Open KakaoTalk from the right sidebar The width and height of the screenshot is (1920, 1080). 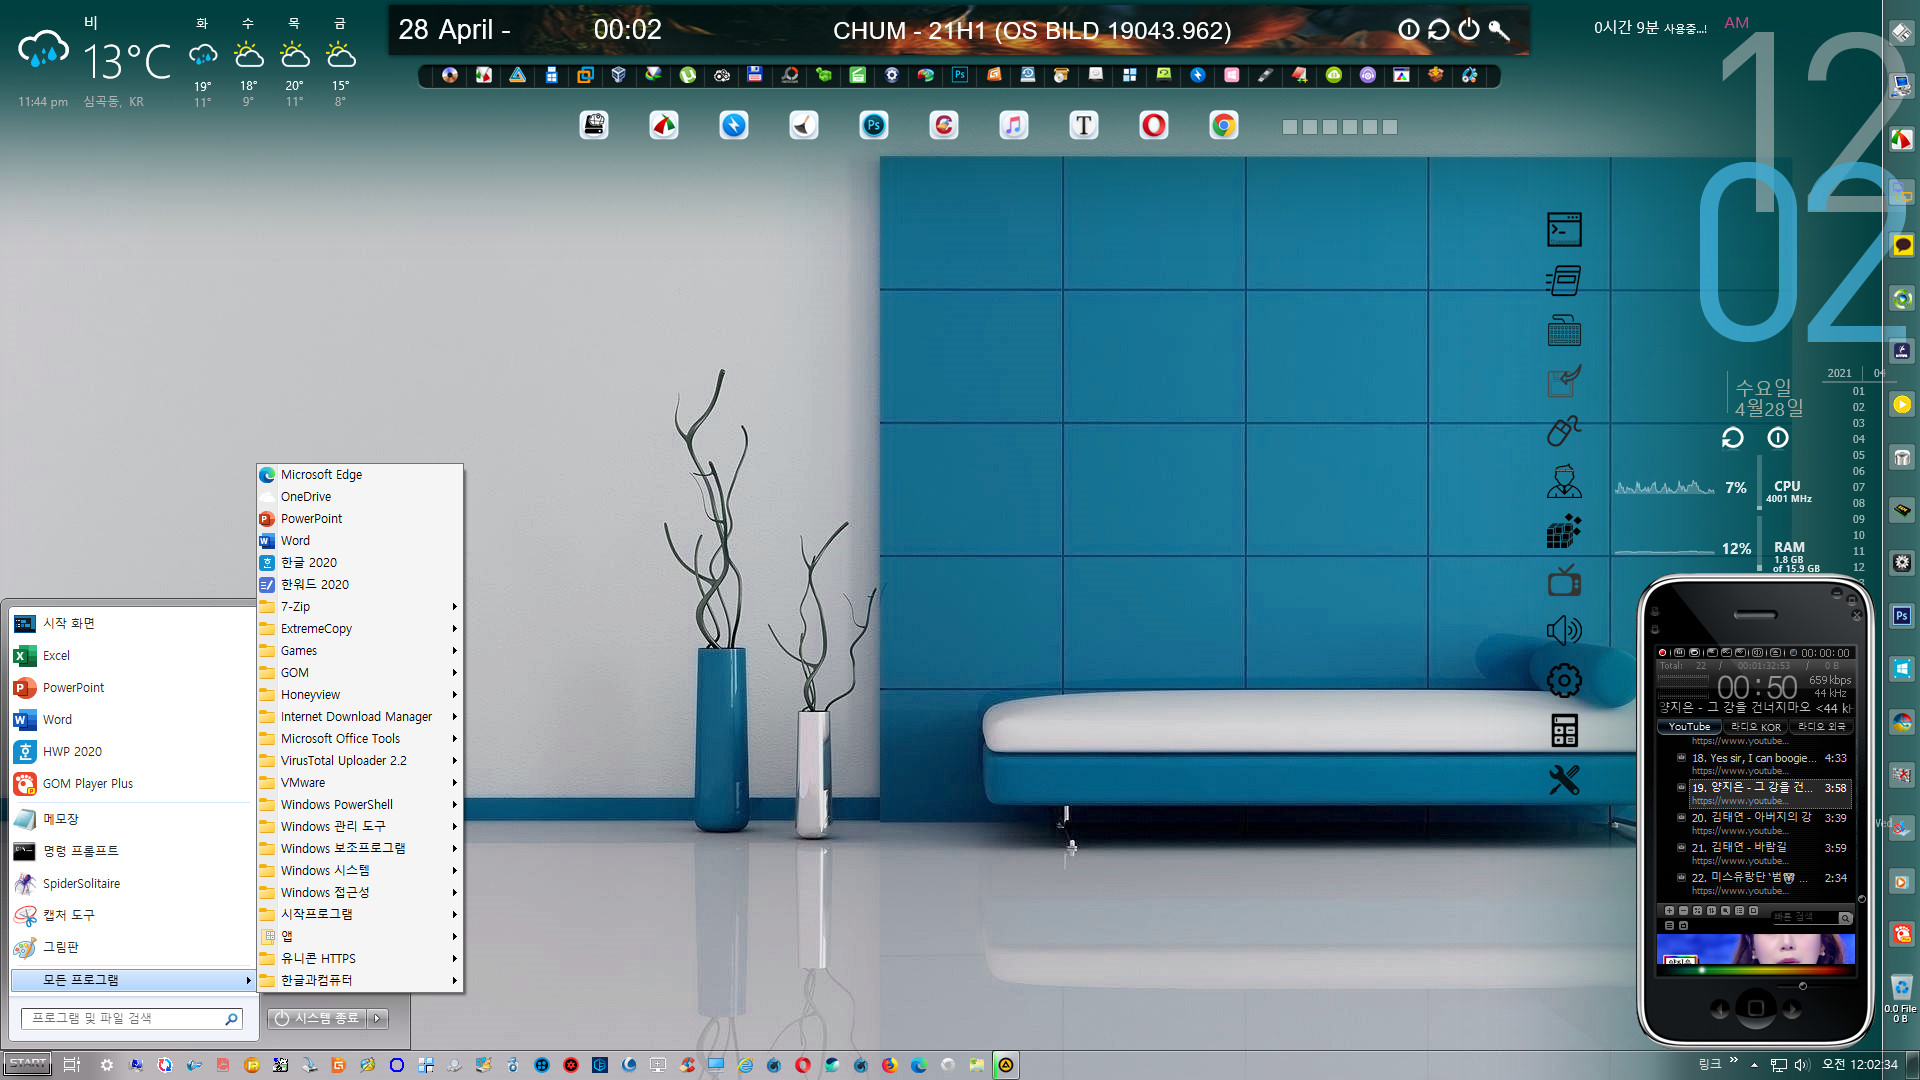pyautogui.click(x=1902, y=245)
